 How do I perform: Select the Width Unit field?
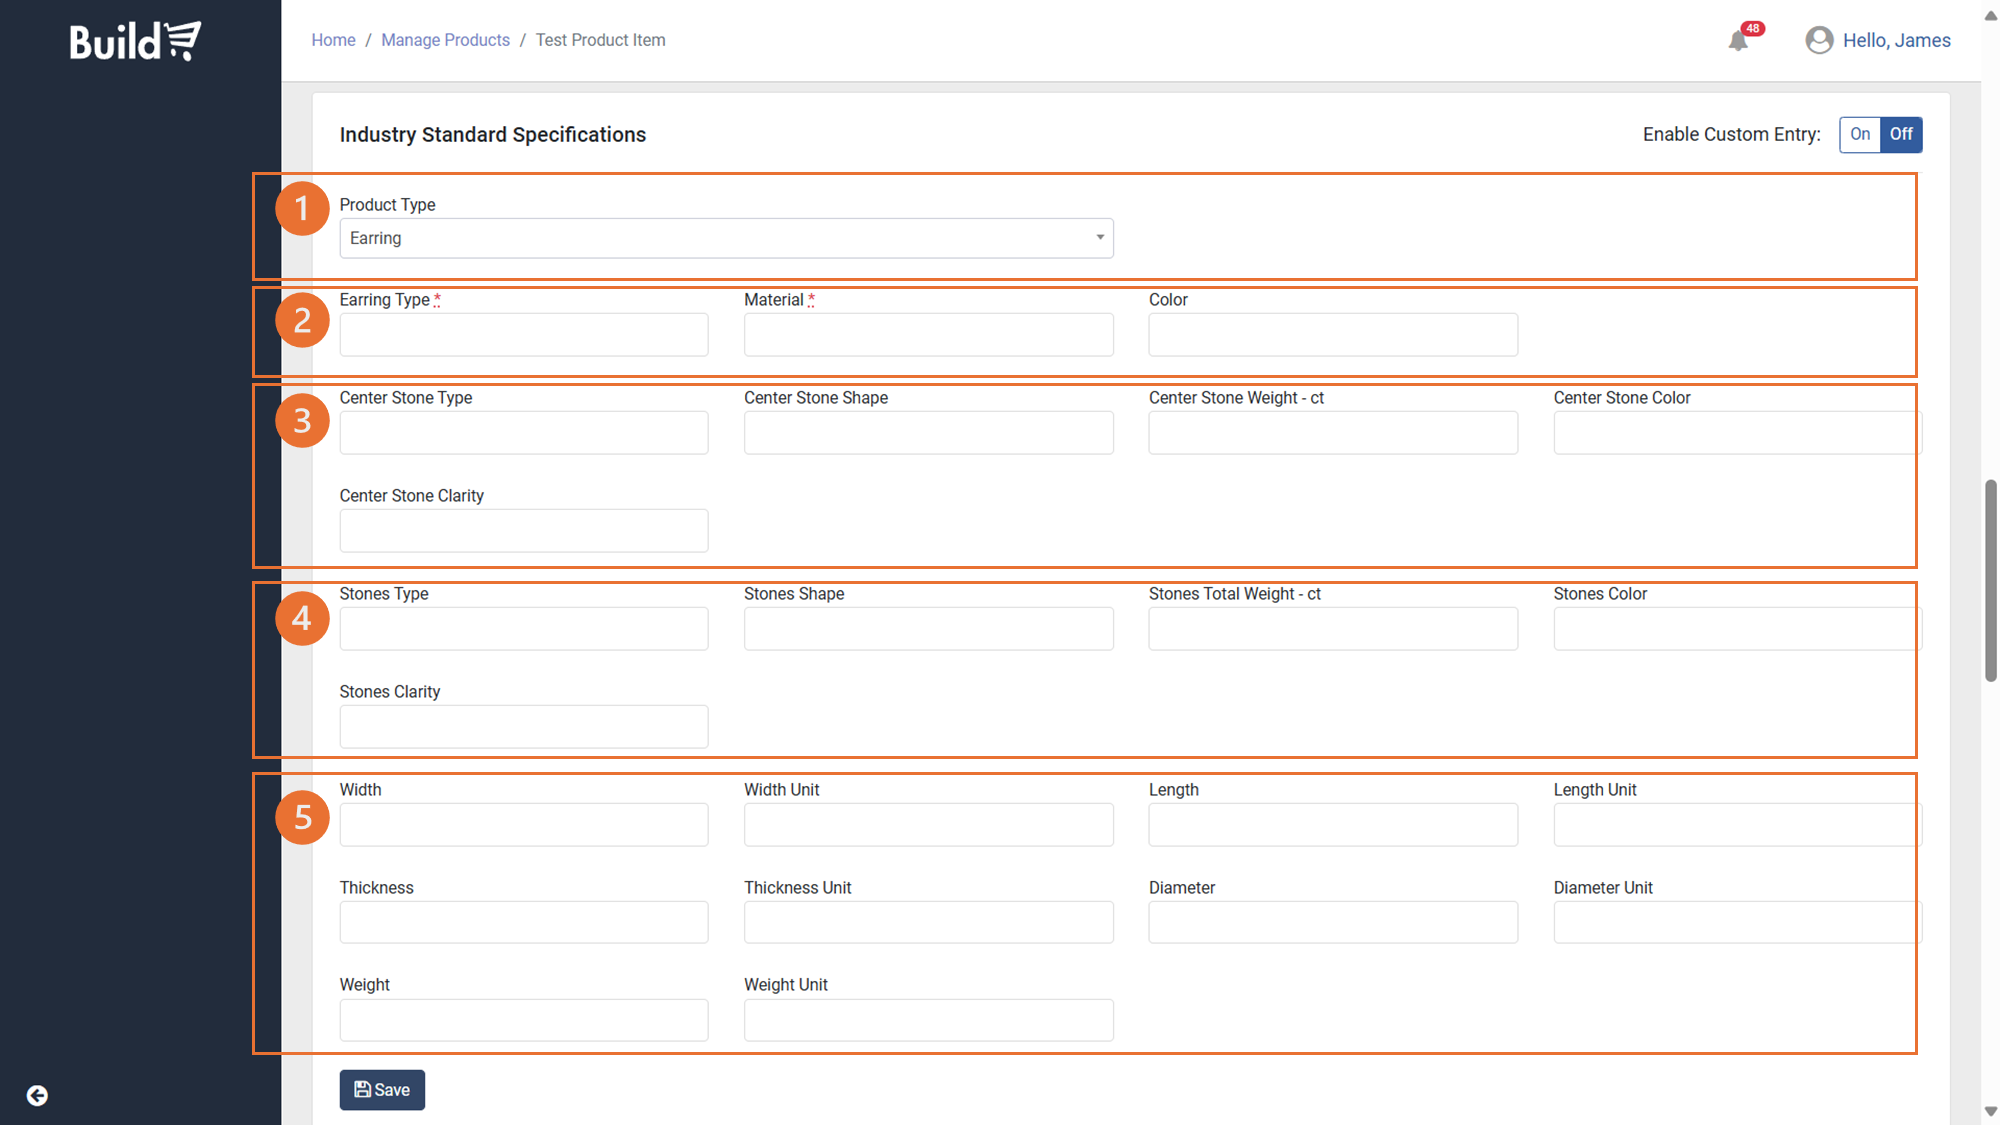pyautogui.click(x=928, y=824)
